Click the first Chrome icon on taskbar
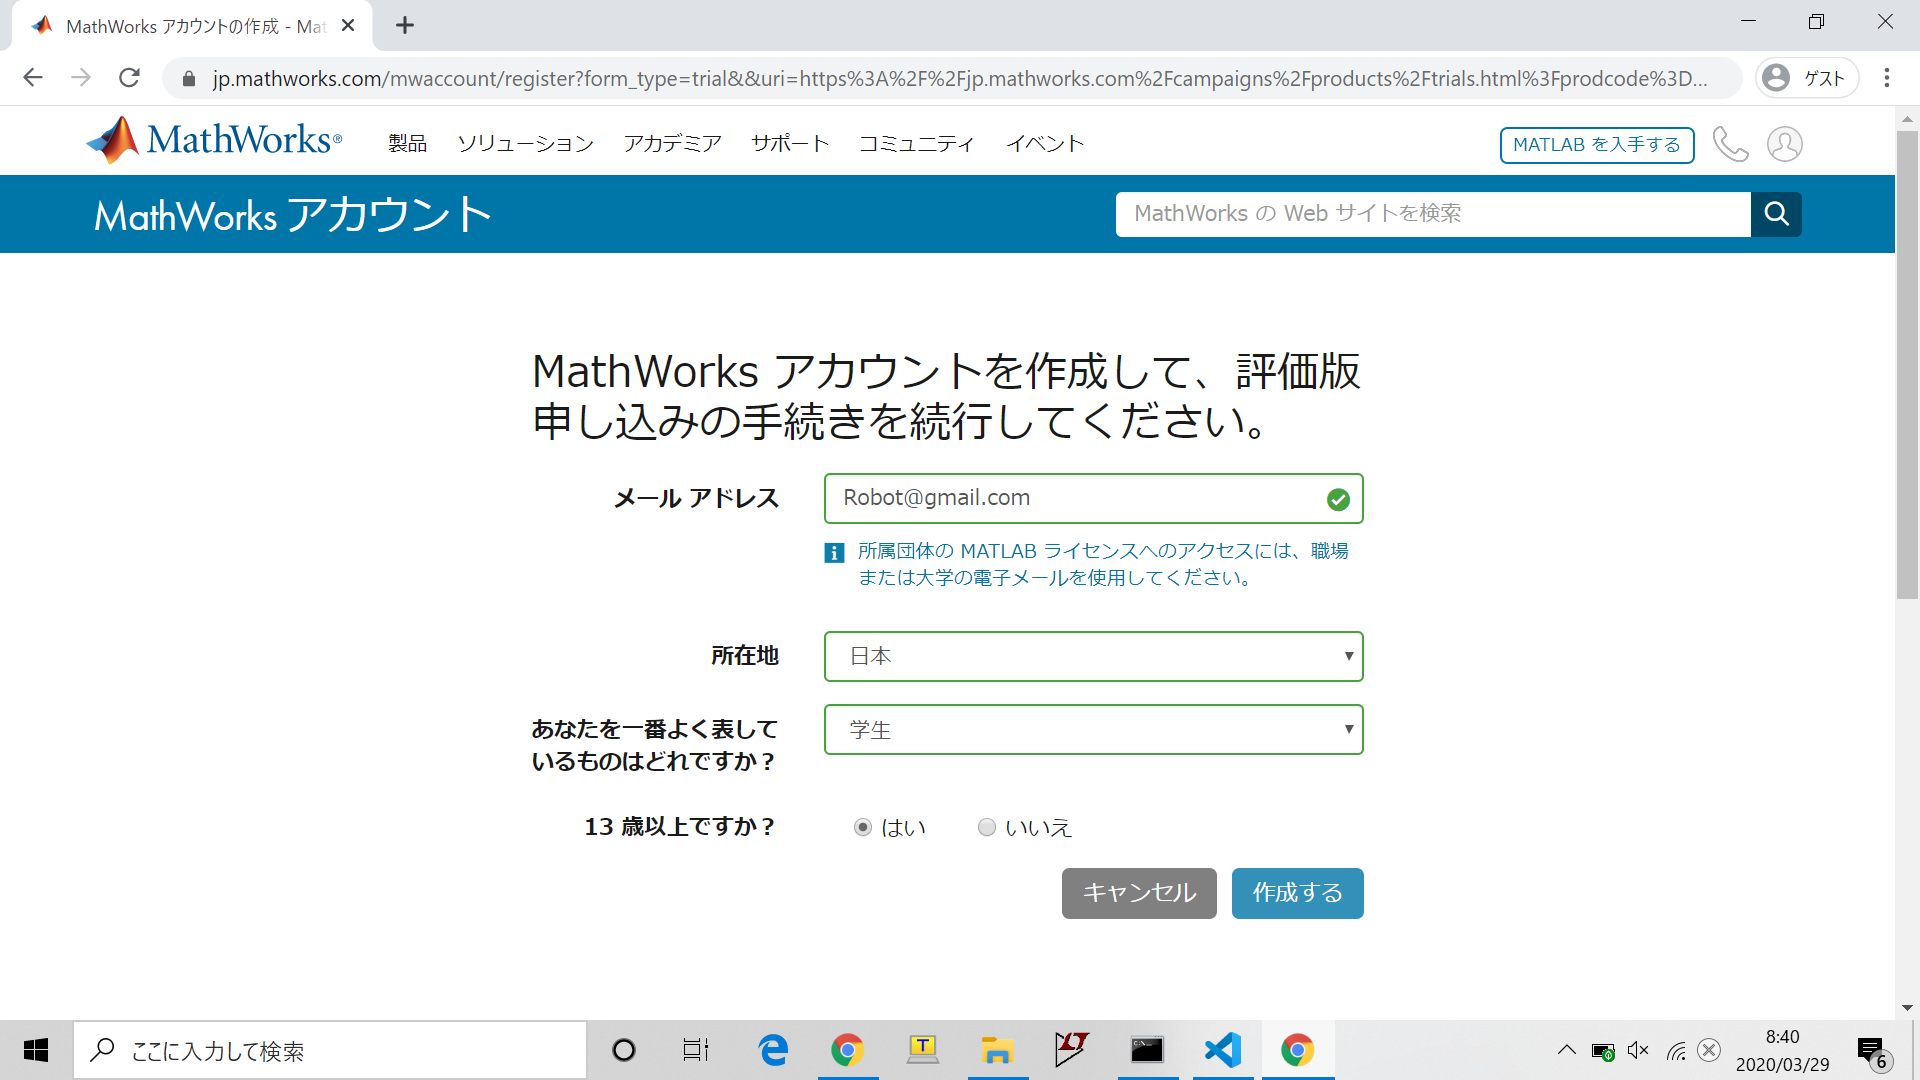 point(847,1050)
